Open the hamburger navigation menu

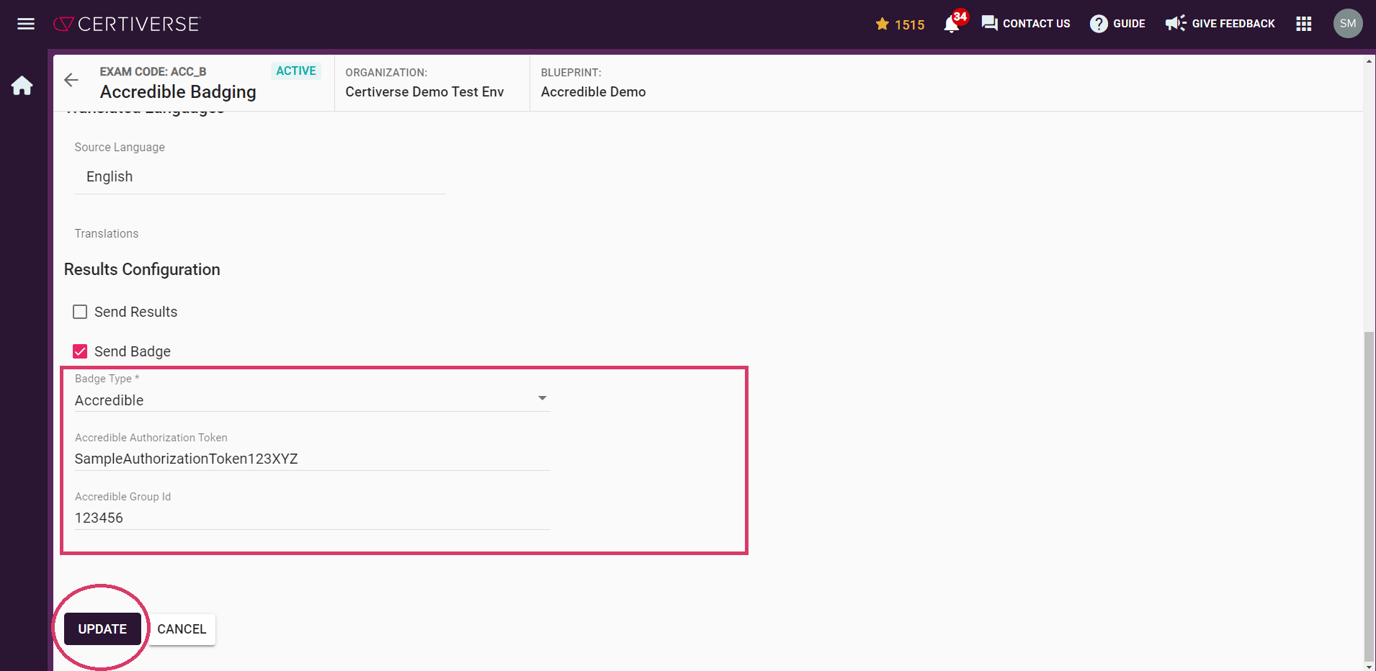(25, 23)
